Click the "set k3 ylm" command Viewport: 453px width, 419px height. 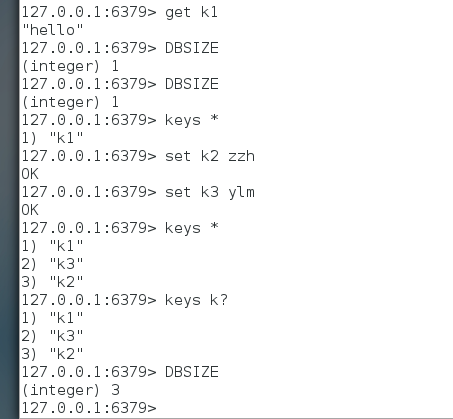click(x=210, y=192)
